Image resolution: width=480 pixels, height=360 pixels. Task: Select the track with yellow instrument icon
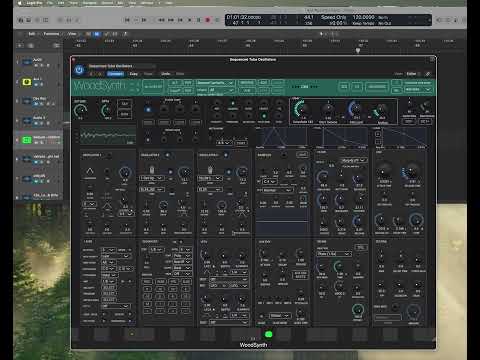(x=27, y=82)
